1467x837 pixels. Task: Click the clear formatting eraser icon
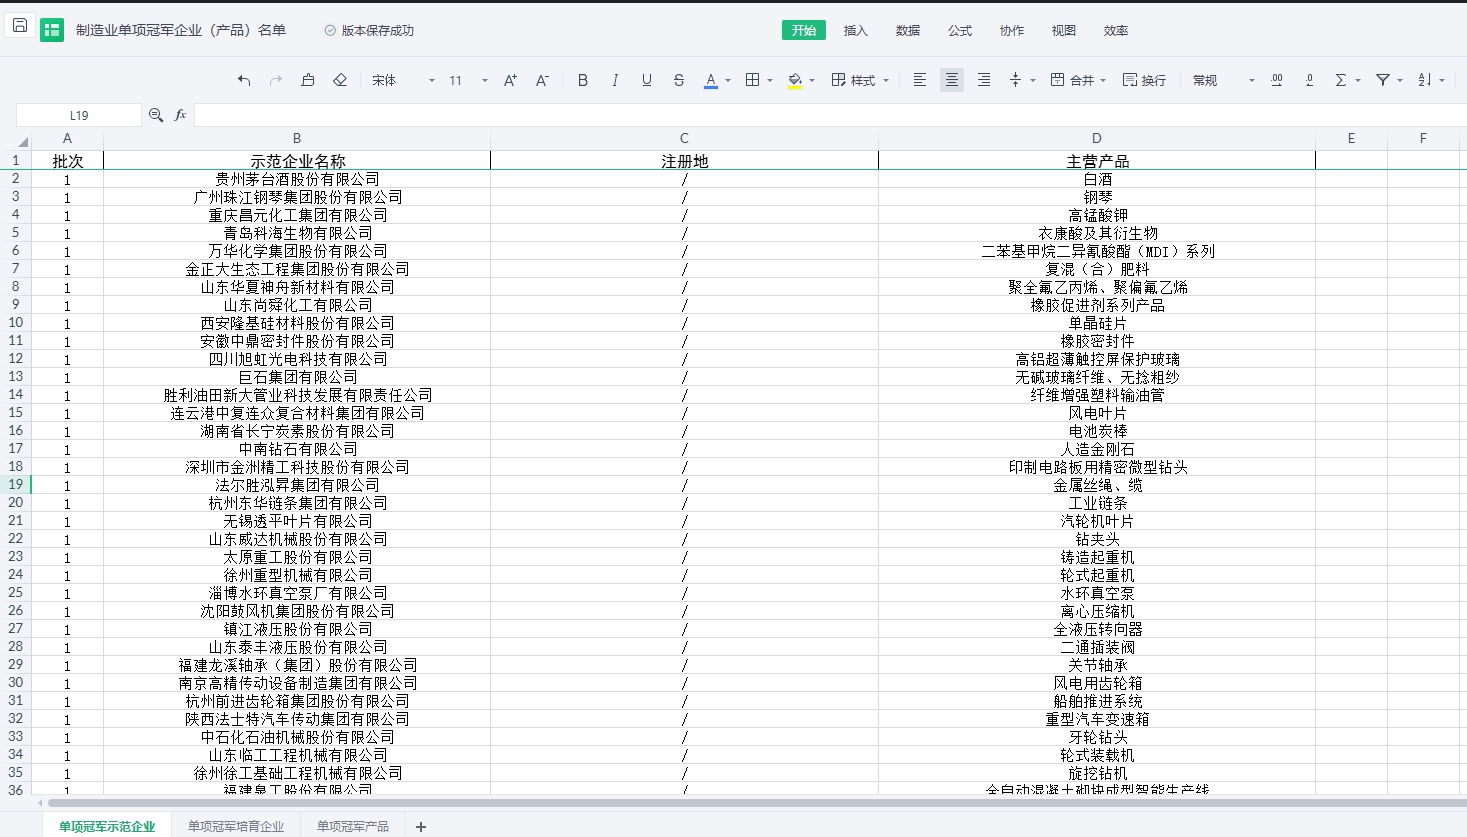tap(340, 80)
